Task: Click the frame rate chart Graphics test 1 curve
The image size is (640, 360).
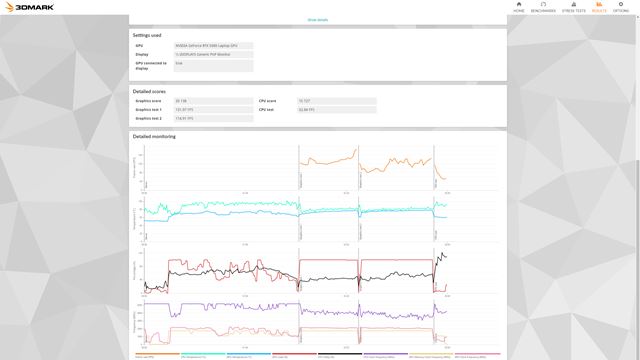Action: coord(328,161)
